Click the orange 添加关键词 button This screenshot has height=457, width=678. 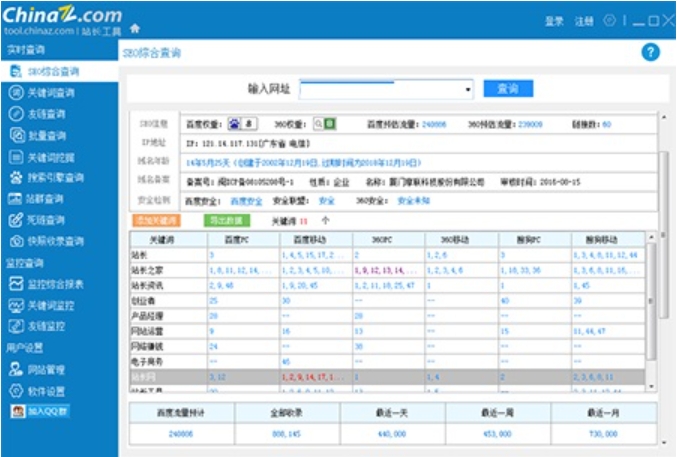tap(157, 221)
